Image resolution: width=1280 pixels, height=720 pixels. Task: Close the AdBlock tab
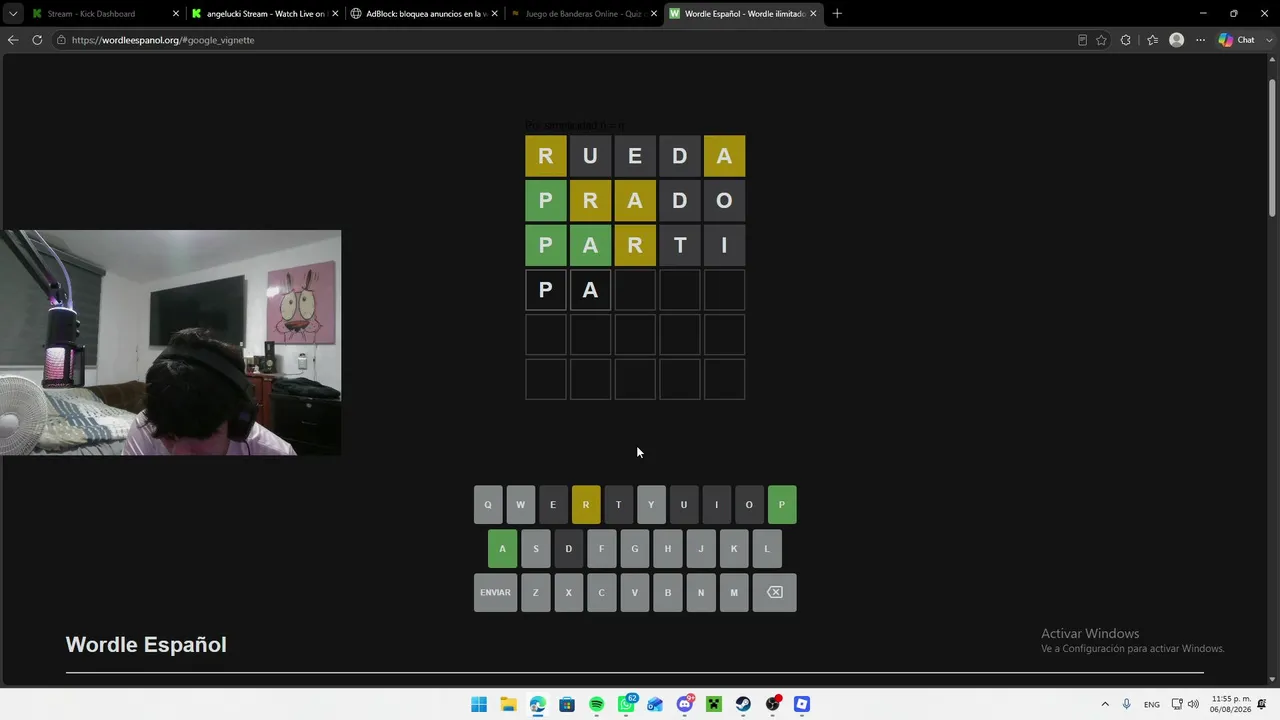coord(495,14)
